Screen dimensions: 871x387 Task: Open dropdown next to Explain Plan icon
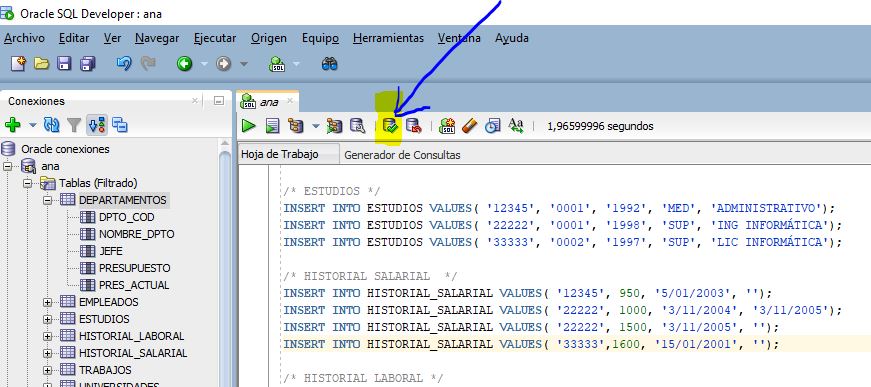(x=316, y=127)
